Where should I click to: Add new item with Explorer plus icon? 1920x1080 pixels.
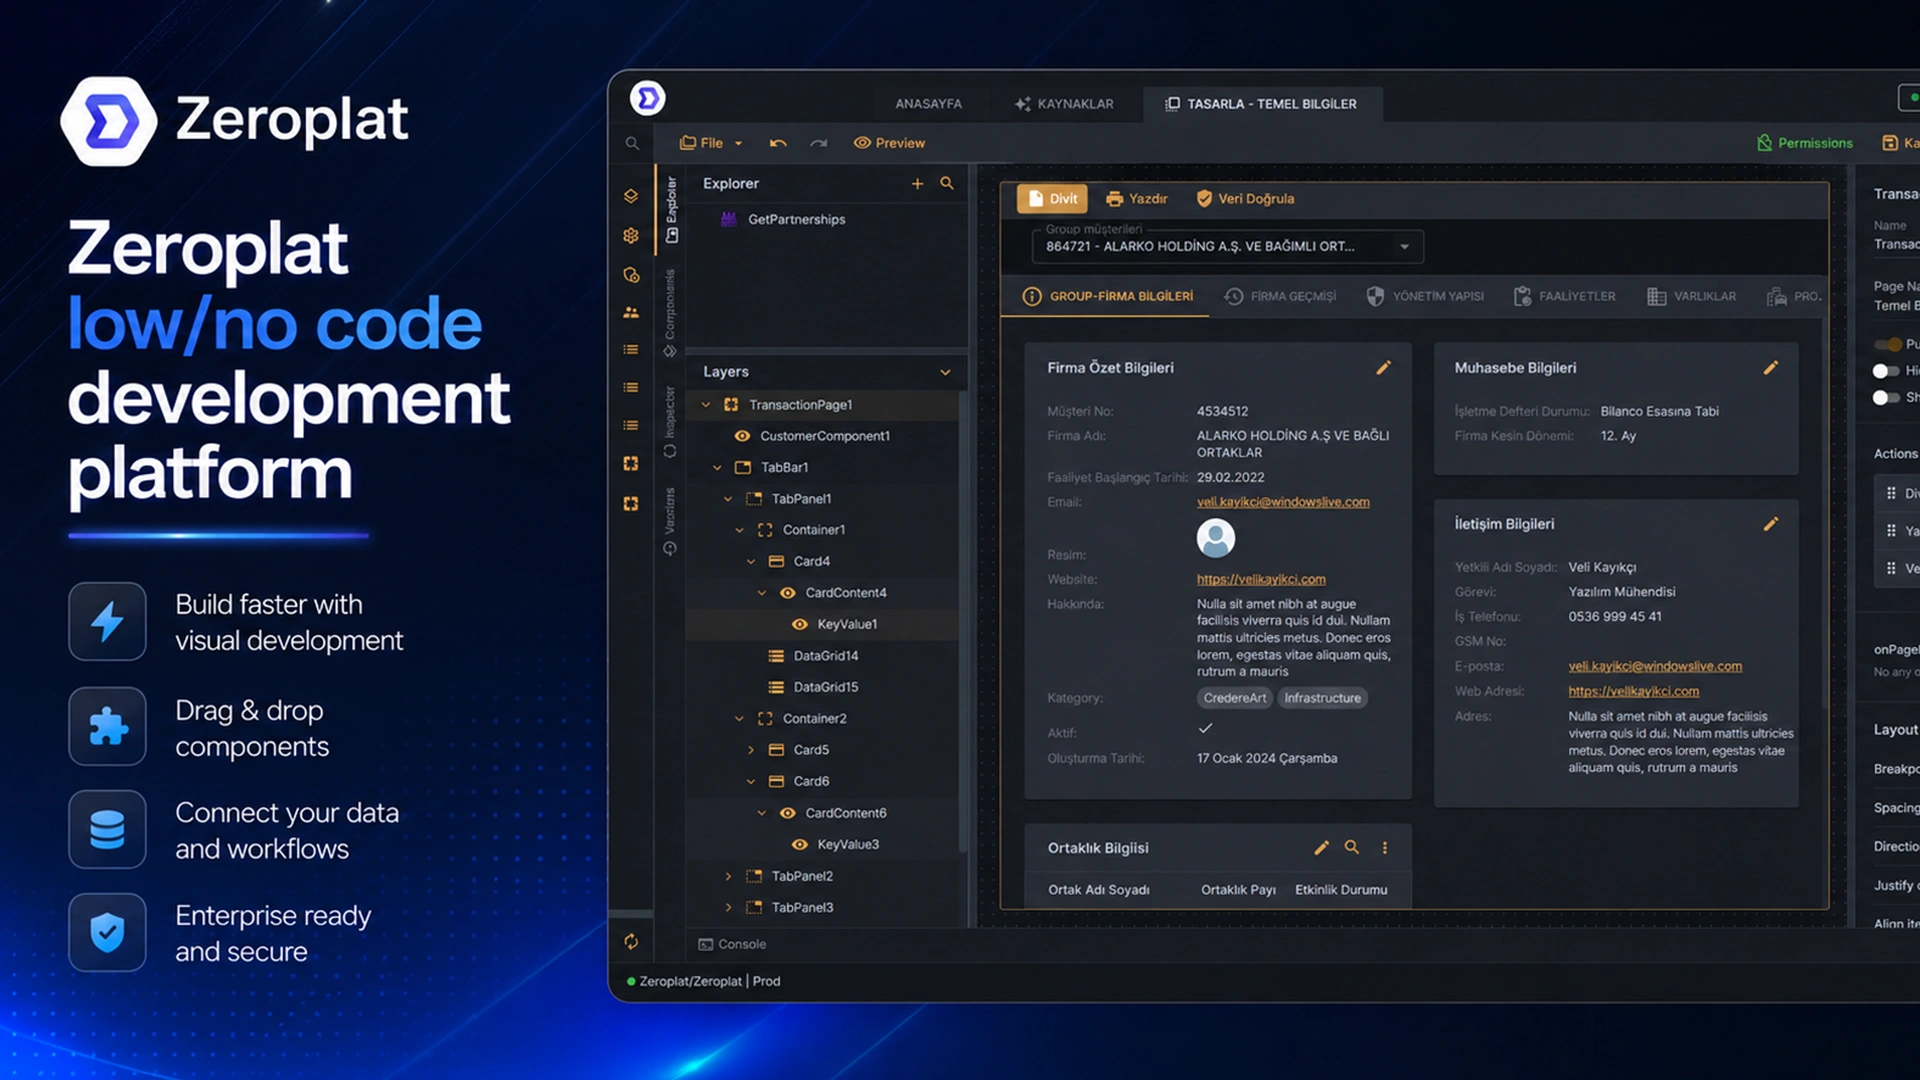click(x=917, y=183)
